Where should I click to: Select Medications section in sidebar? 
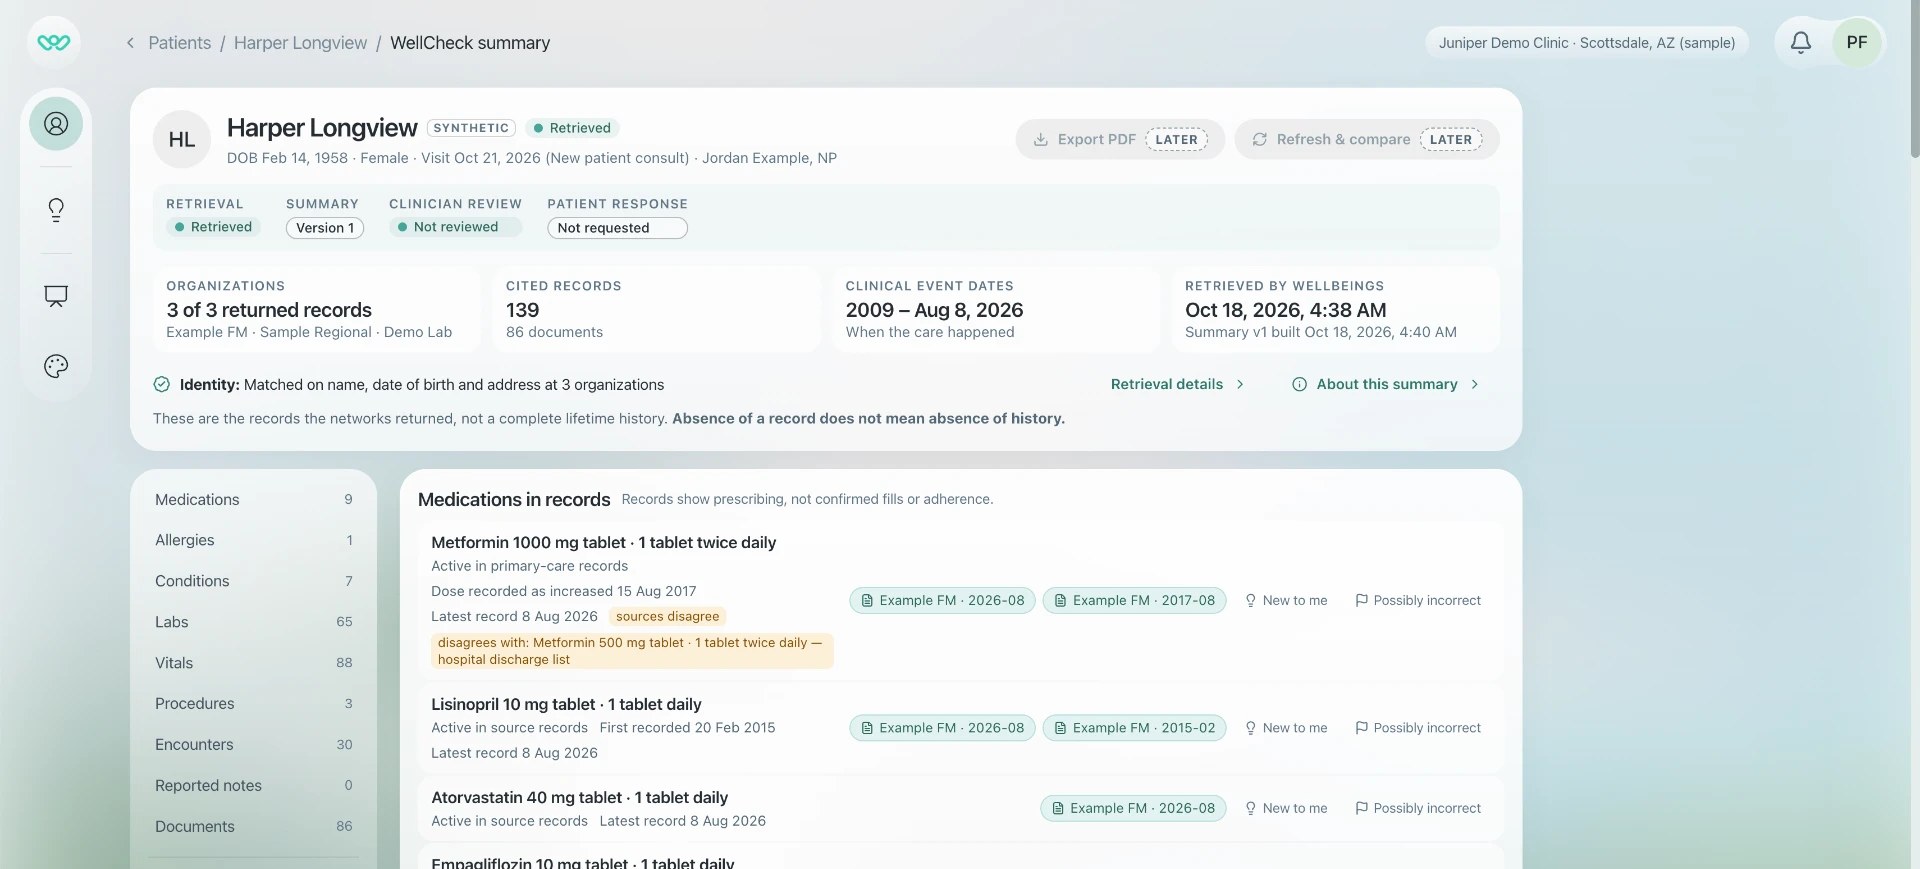point(253,499)
